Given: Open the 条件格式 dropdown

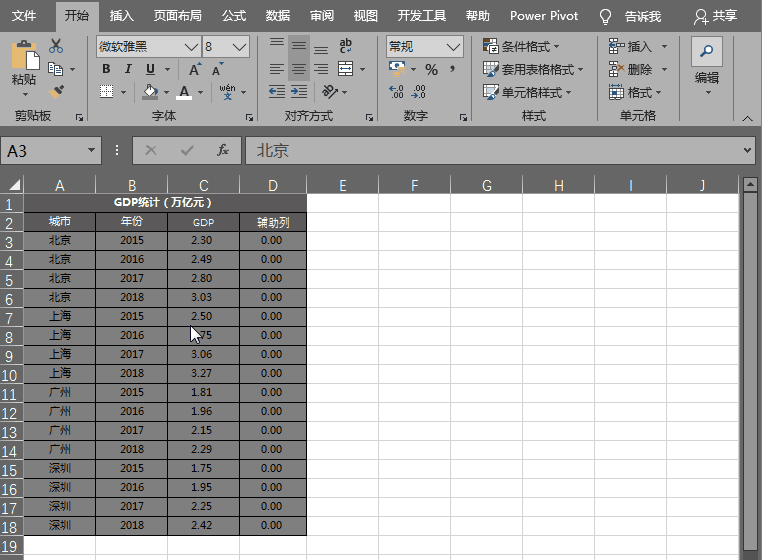Looking at the screenshot, I should tap(521, 47).
